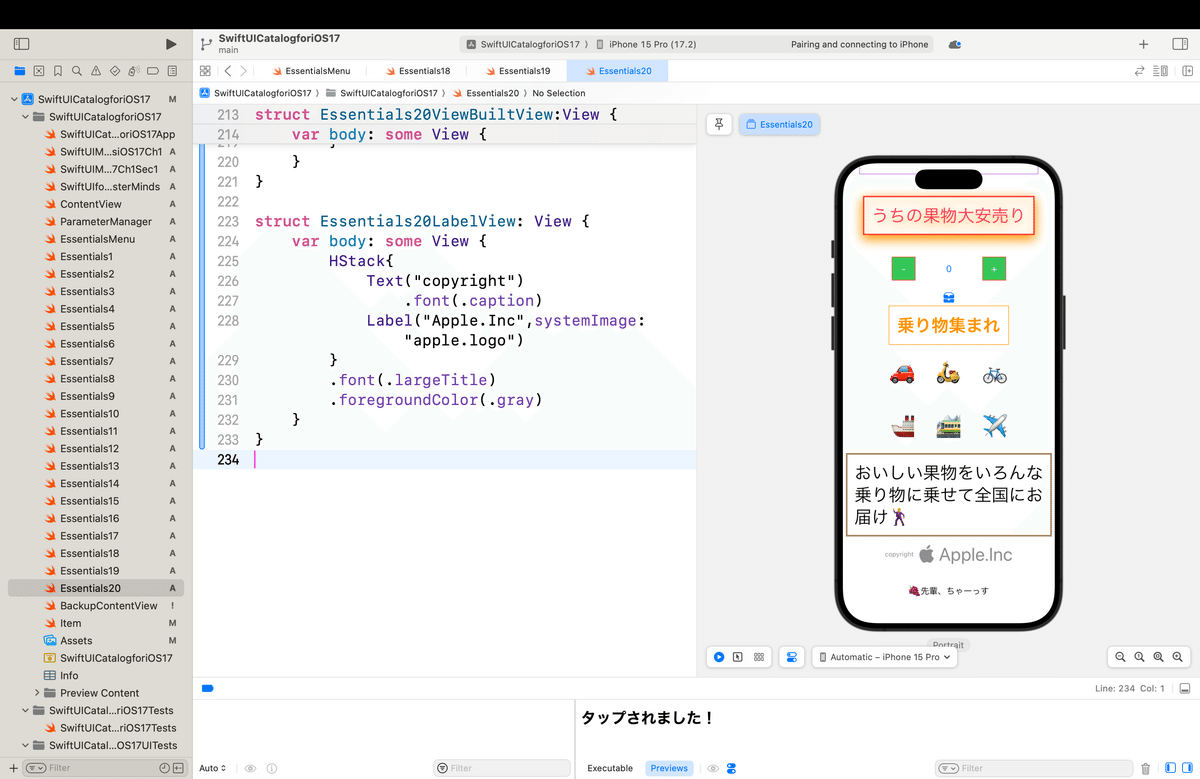Pin the preview with the pin button
The image size is (1200, 779).
point(719,124)
